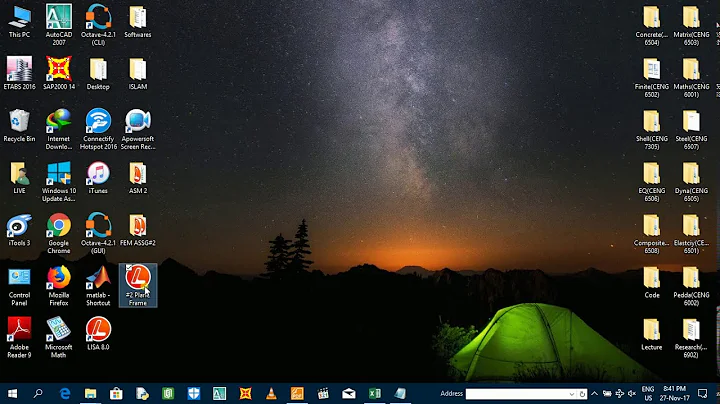The width and height of the screenshot is (720, 404).
Task: Launch SAP2000 14 shortcut
Action: [x=59, y=73]
